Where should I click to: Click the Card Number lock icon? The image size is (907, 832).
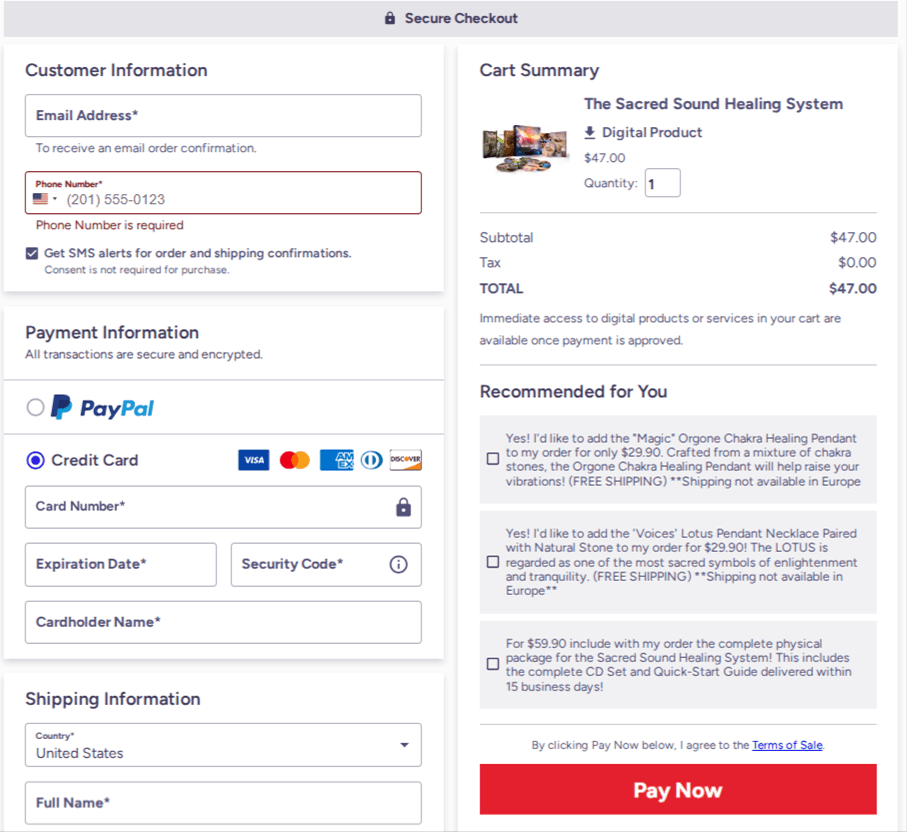(x=403, y=507)
